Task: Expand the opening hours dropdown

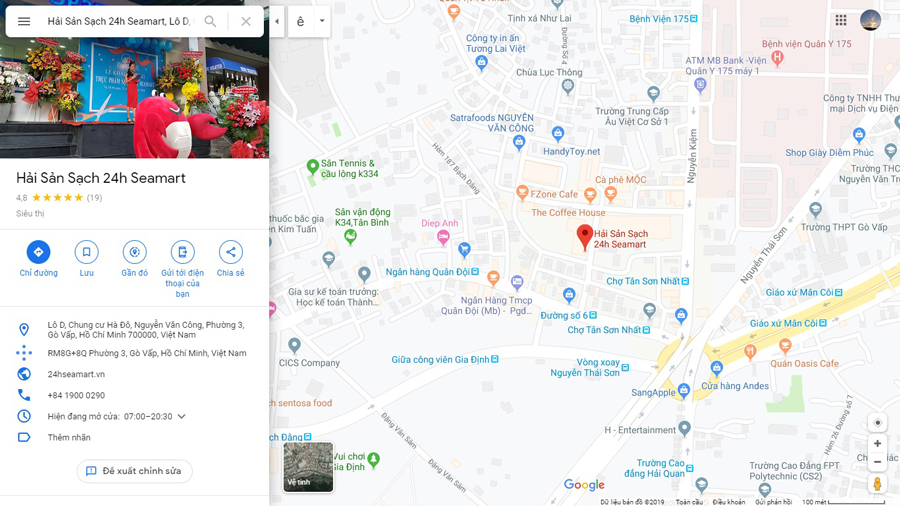Action: click(x=181, y=417)
